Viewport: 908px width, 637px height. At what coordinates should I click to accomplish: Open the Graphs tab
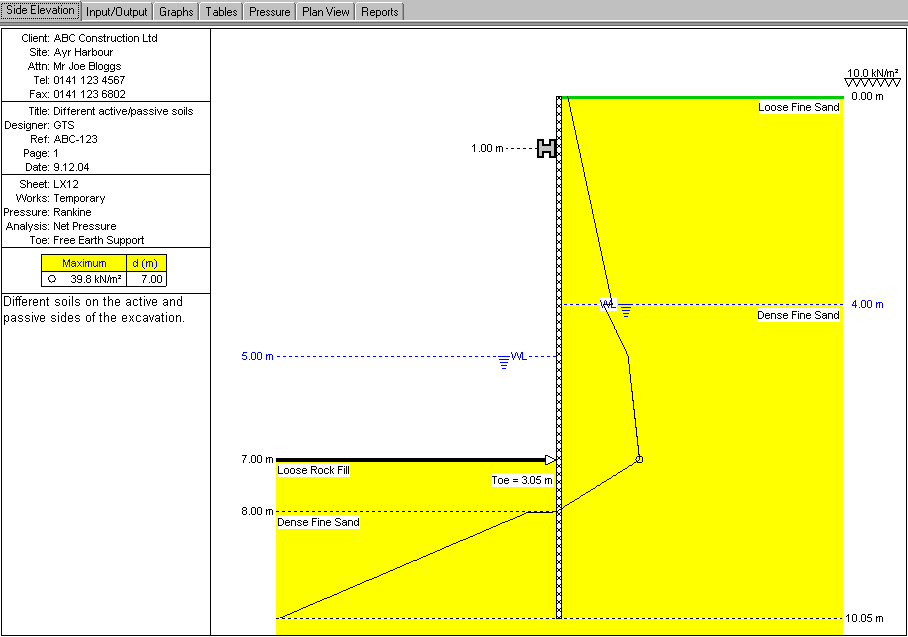(x=176, y=12)
